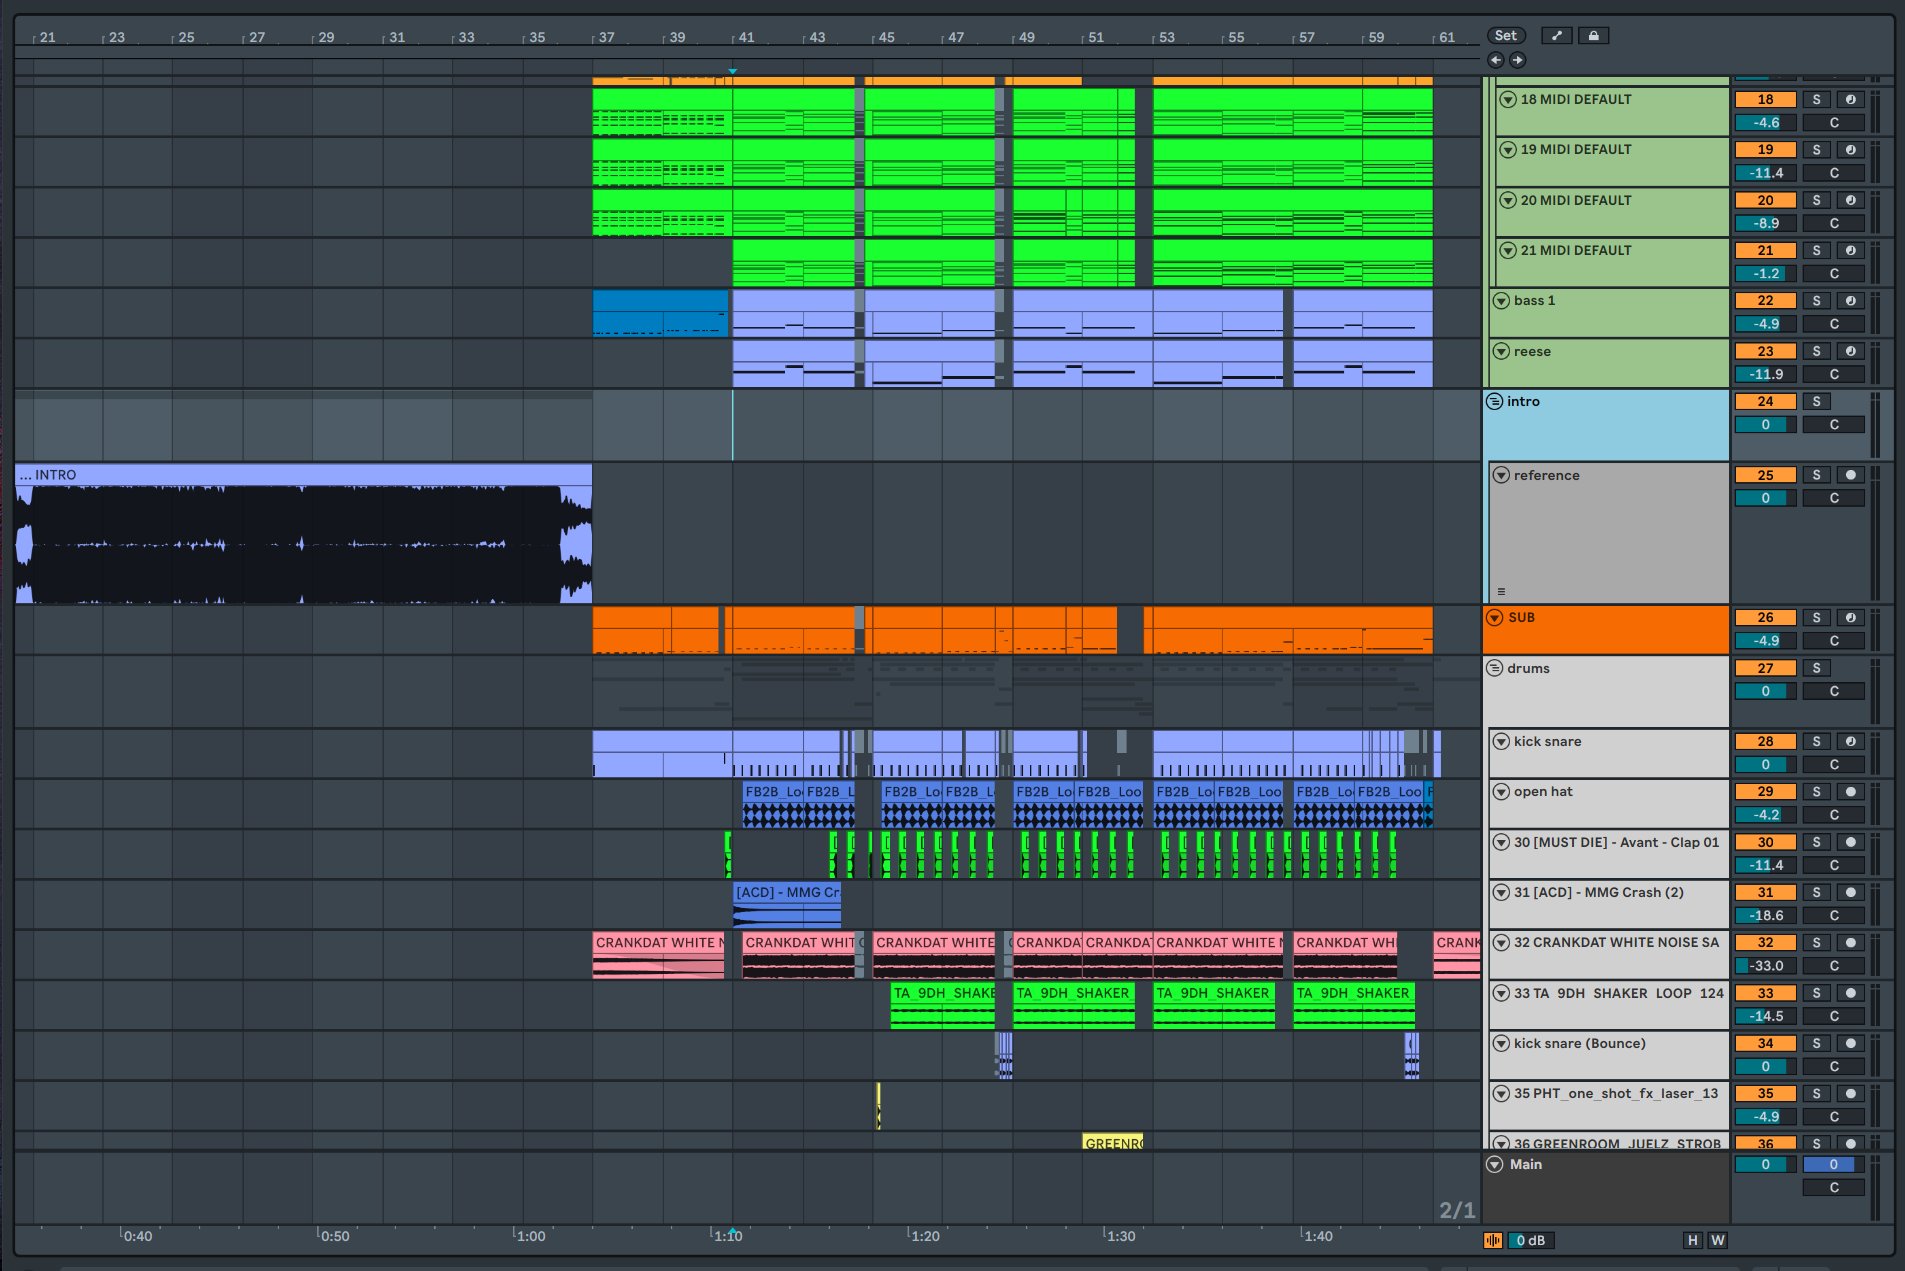Click the W optimize width button
1905x1271 pixels.
pos(1717,1240)
